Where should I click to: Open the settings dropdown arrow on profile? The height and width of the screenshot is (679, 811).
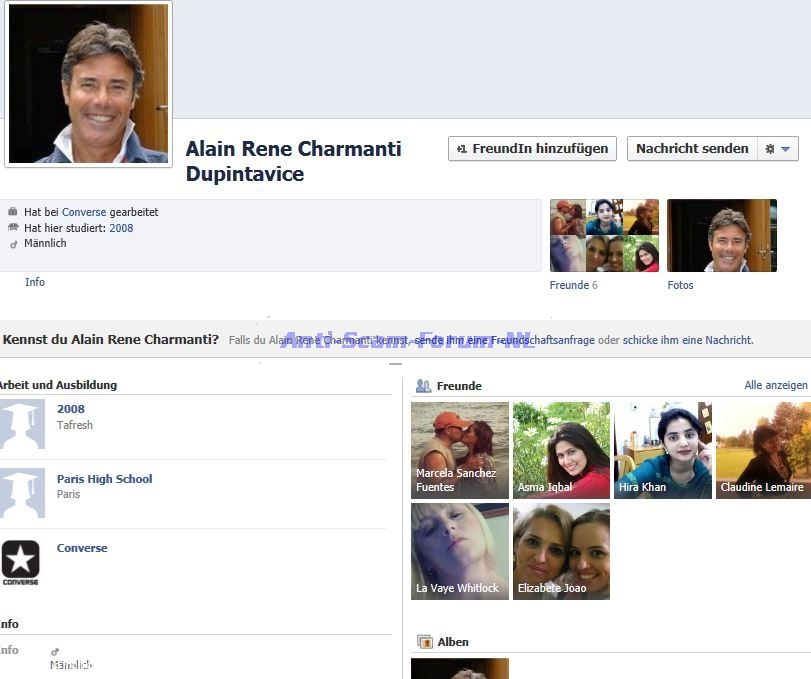click(786, 149)
